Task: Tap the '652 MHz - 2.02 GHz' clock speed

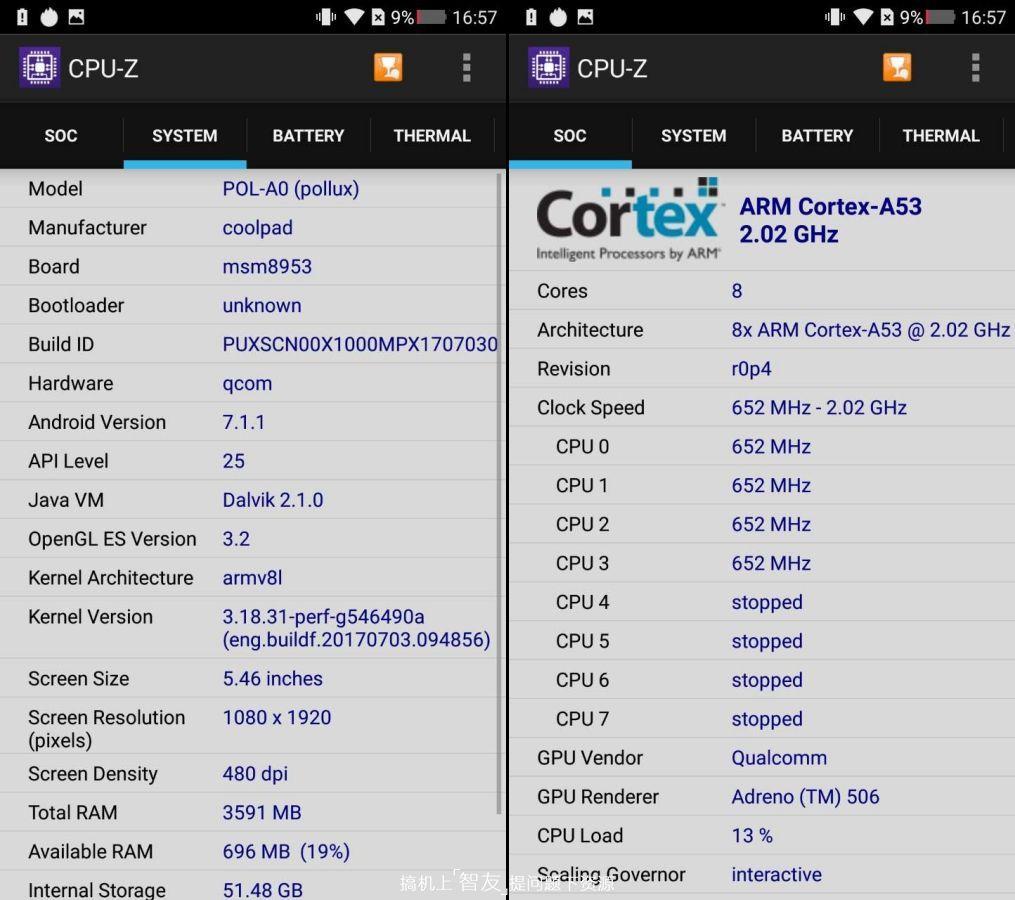Action: tap(819, 407)
